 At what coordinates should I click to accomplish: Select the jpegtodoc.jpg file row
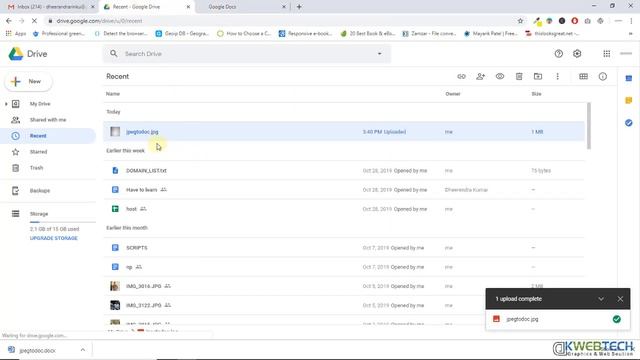point(344,132)
